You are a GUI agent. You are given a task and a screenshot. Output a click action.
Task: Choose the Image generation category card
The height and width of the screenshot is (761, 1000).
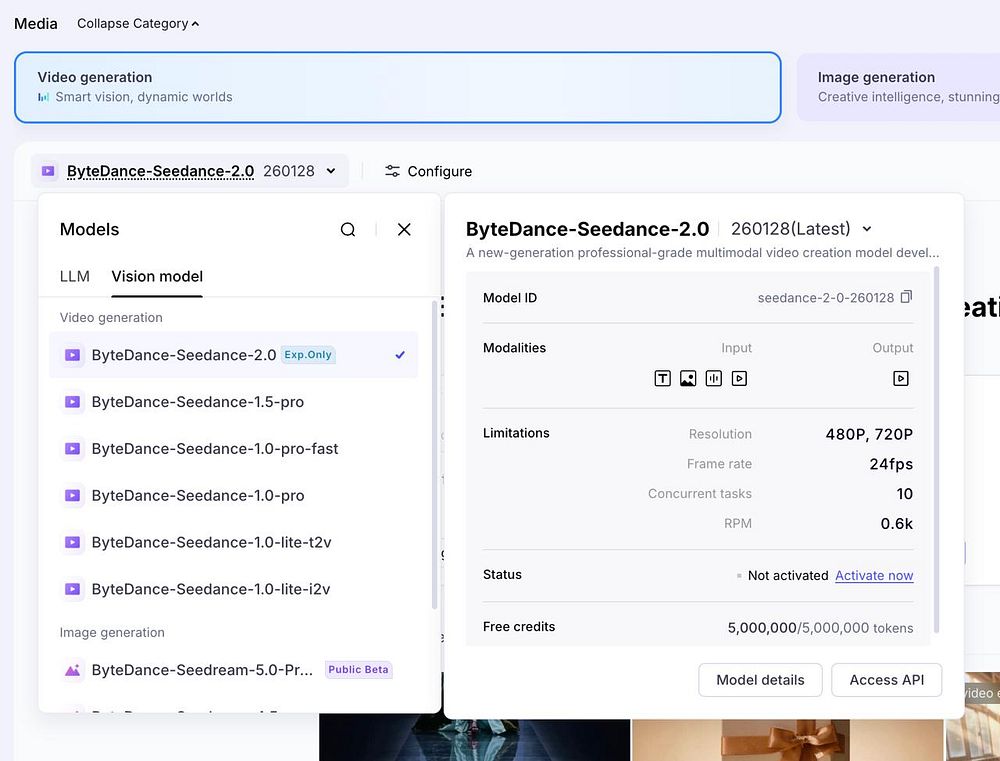[x=898, y=87]
